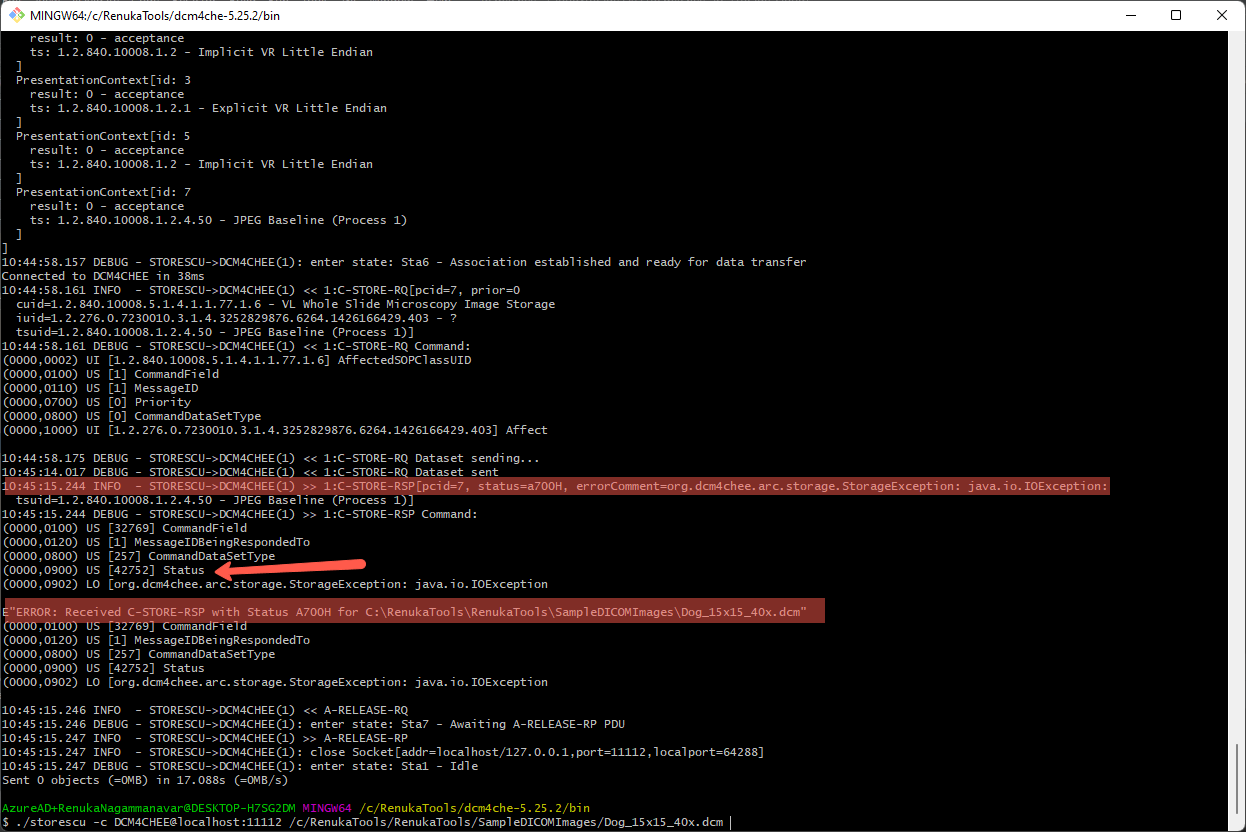Click the Git Bash MINGW64 title bar icon
Viewport: 1246px width, 832px height.
[x=16, y=15]
